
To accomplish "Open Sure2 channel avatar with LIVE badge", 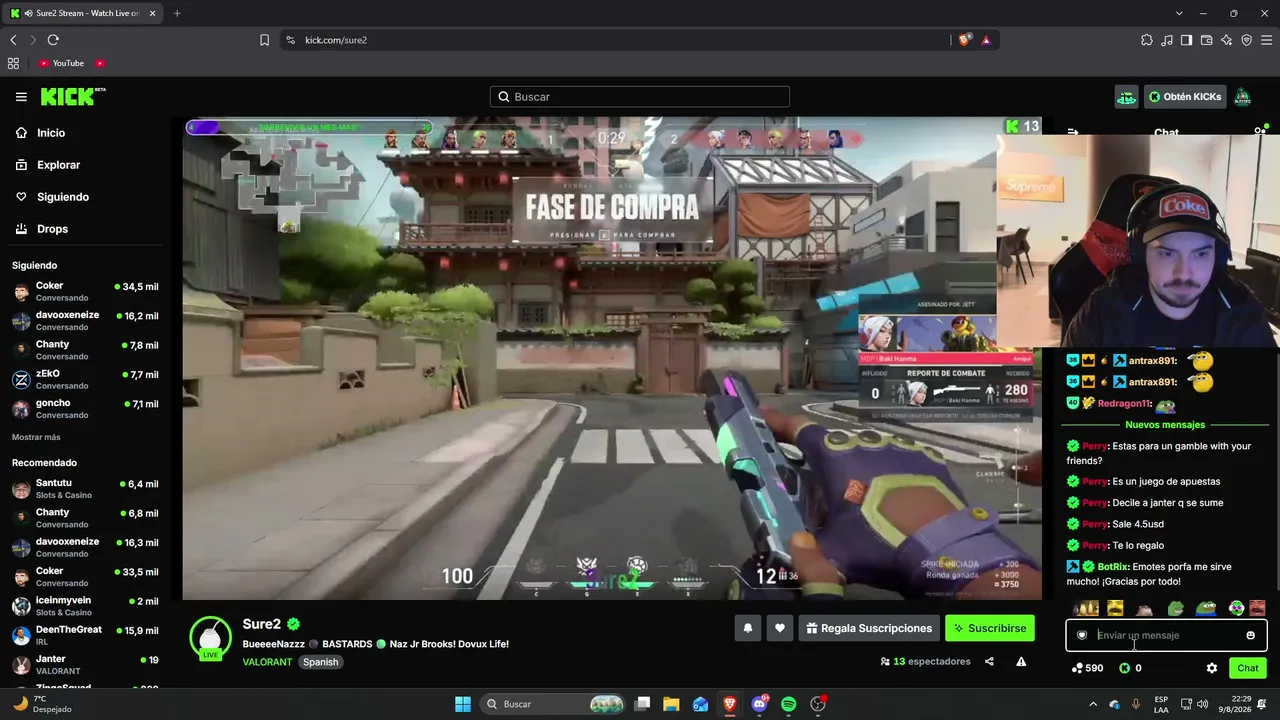I will tap(210, 638).
